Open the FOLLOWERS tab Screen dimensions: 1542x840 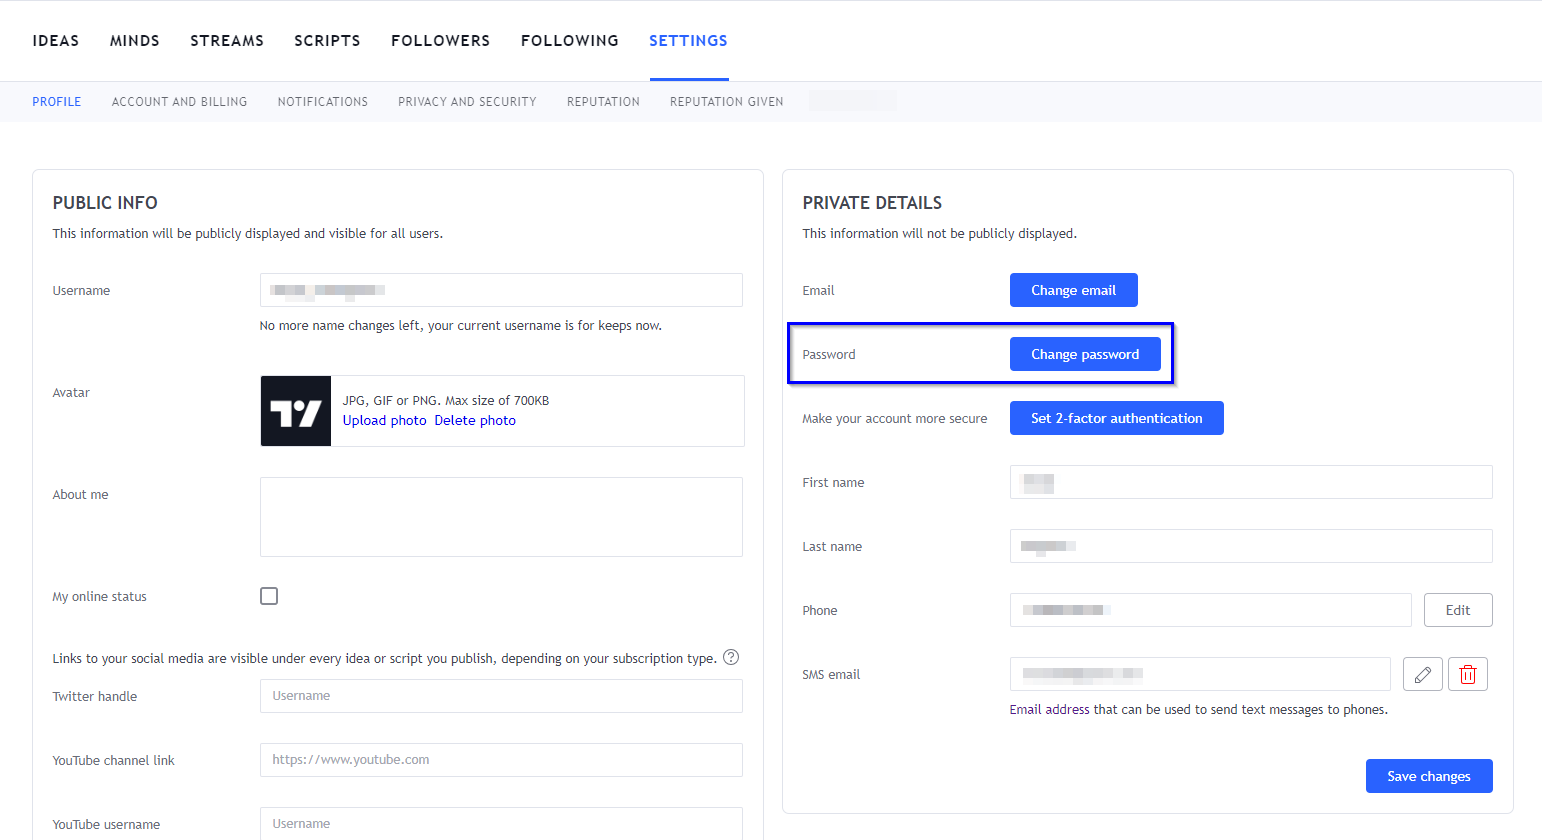tap(440, 40)
